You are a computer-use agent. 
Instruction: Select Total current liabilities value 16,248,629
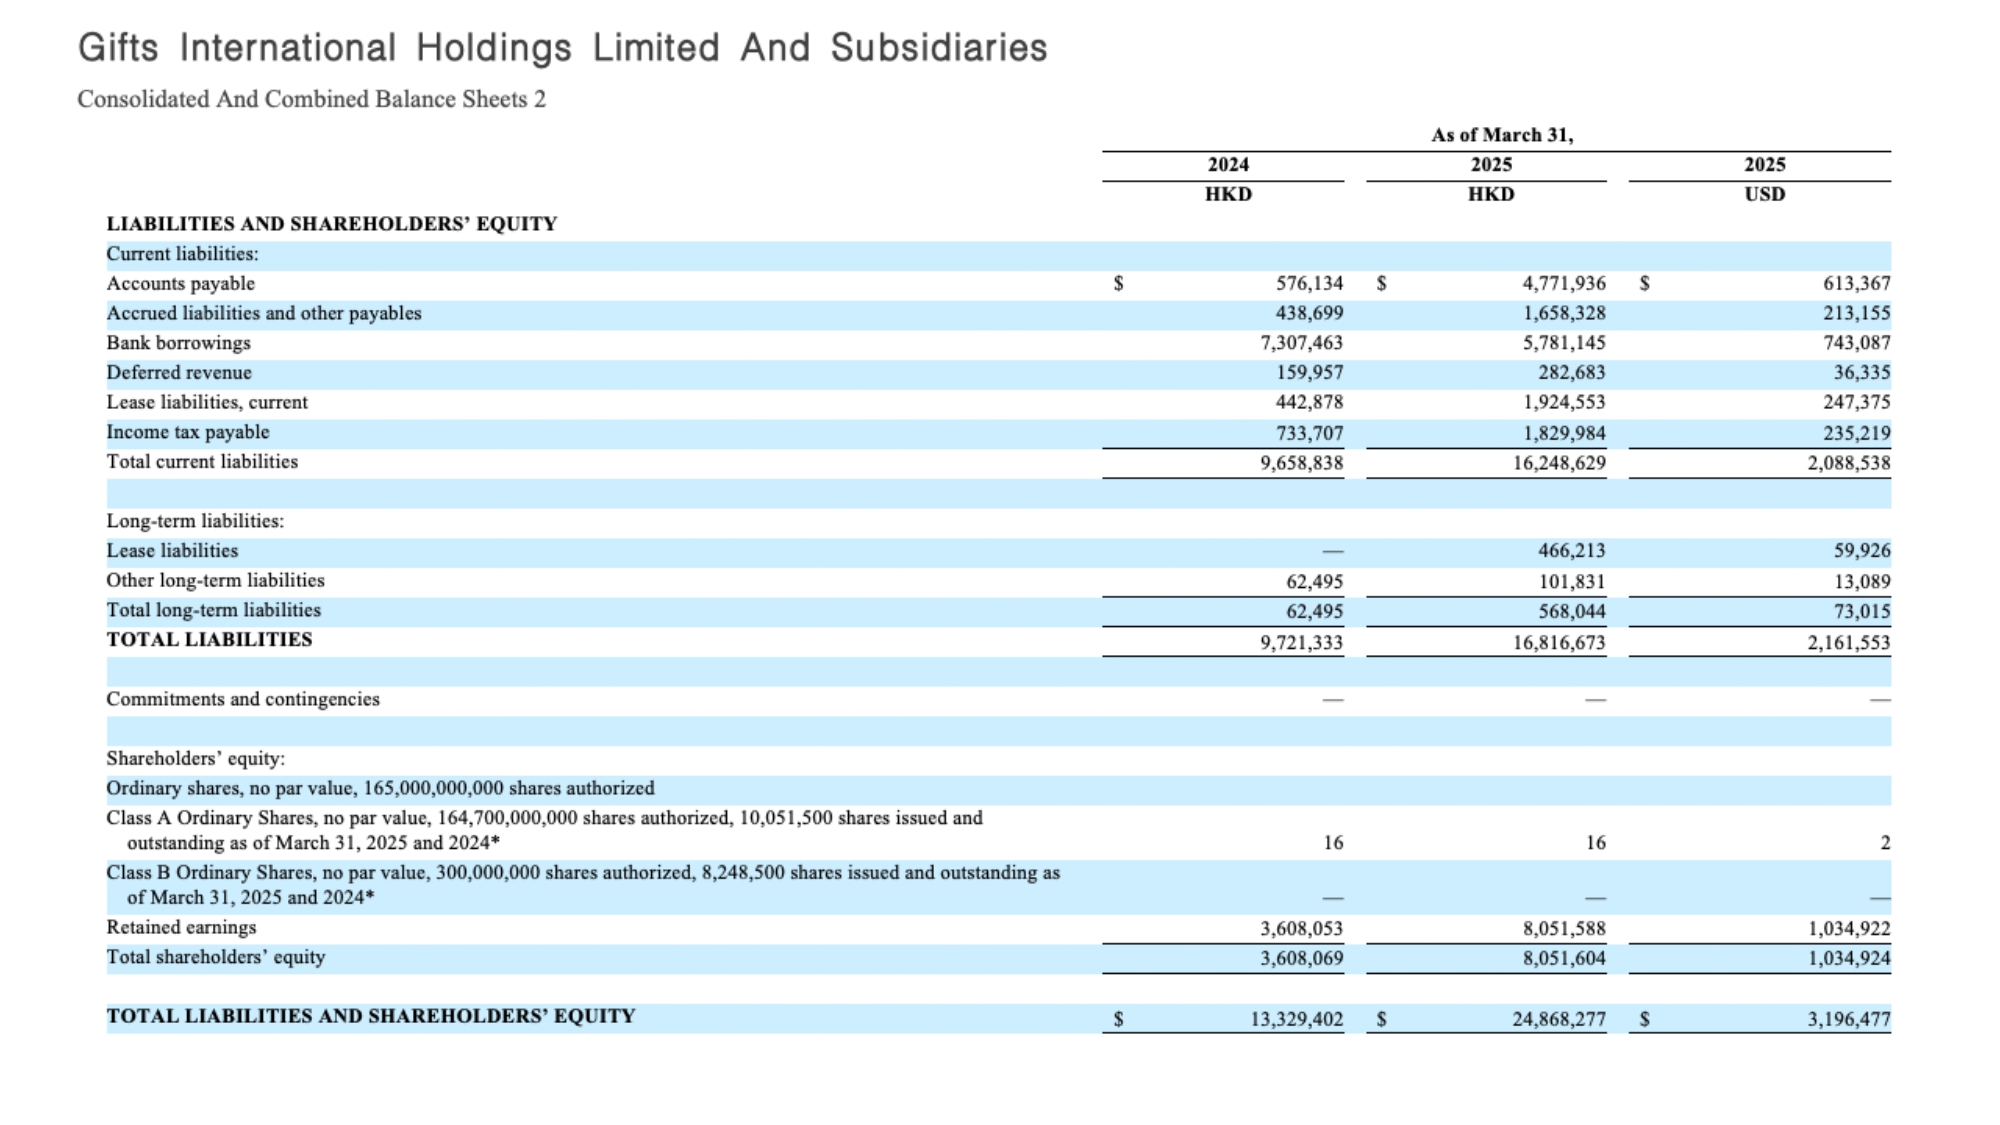1559,463
